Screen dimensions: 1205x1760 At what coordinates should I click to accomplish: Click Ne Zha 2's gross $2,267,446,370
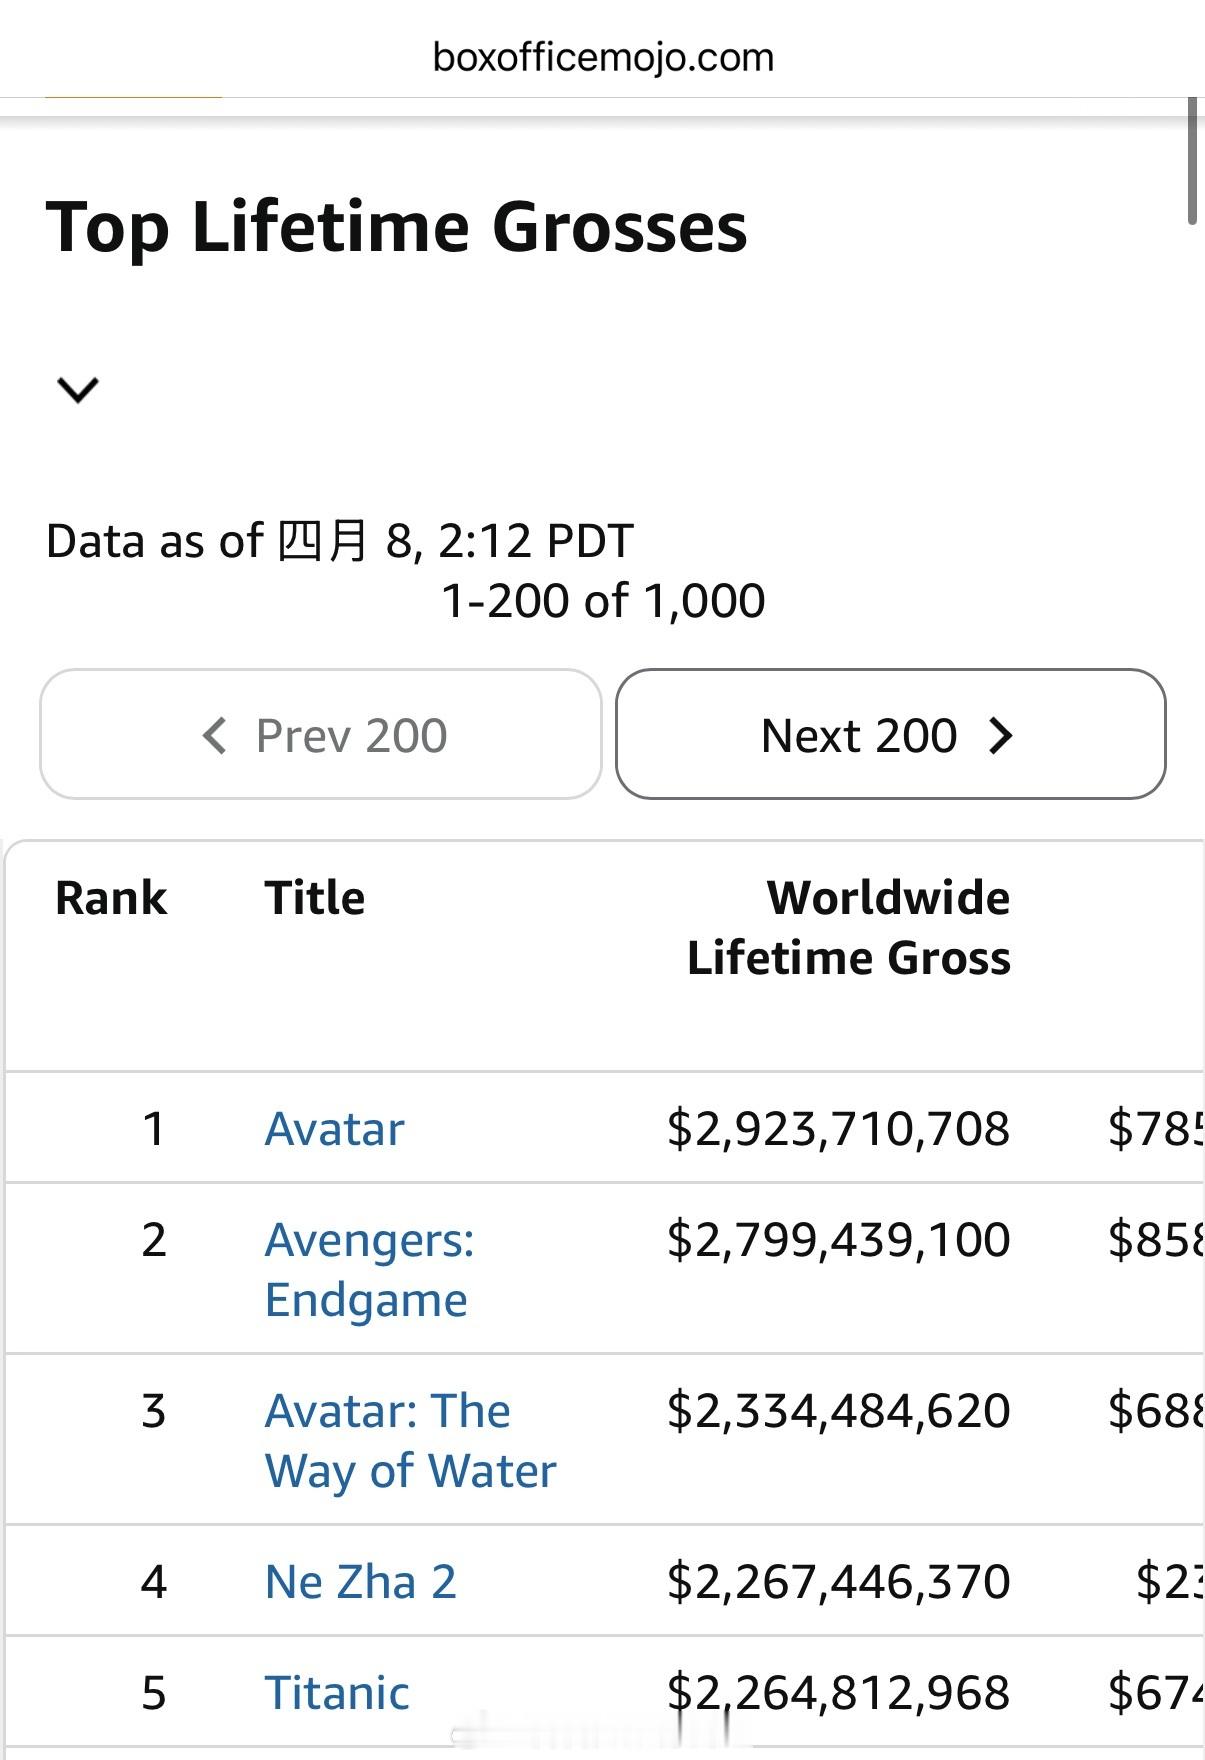point(838,1582)
